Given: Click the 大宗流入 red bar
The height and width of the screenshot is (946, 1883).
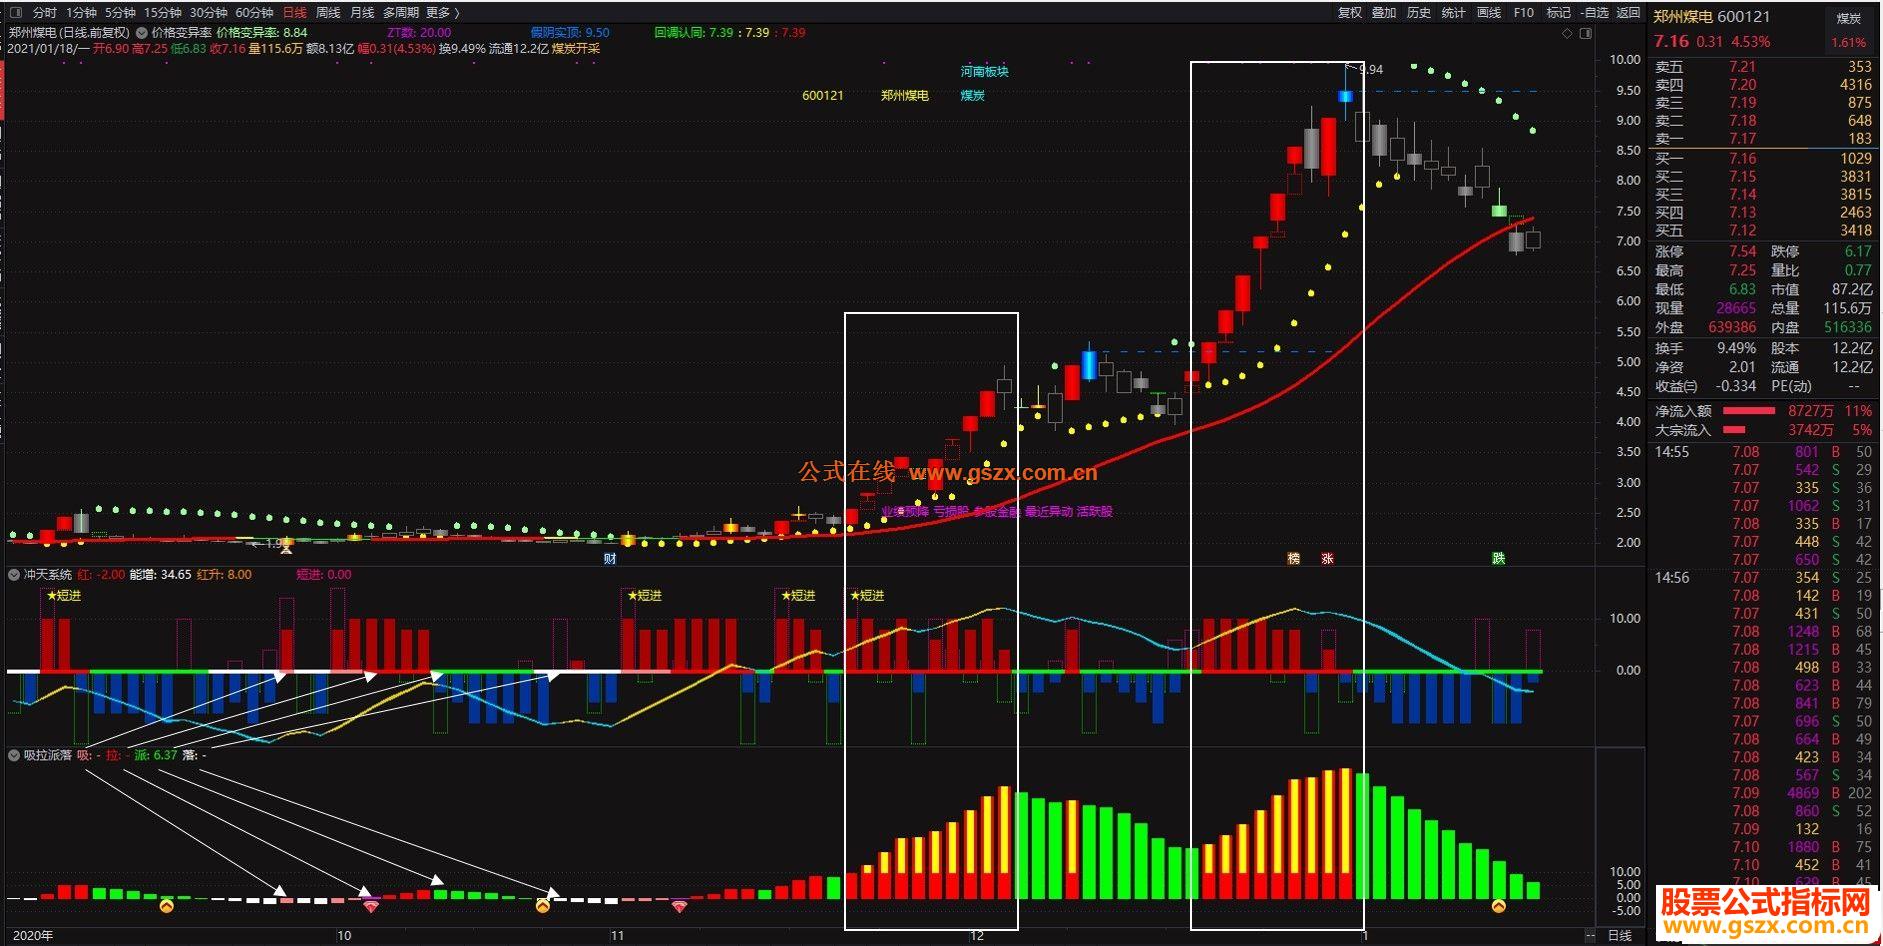Looking at the screenshot, I should click(1734, 430).
